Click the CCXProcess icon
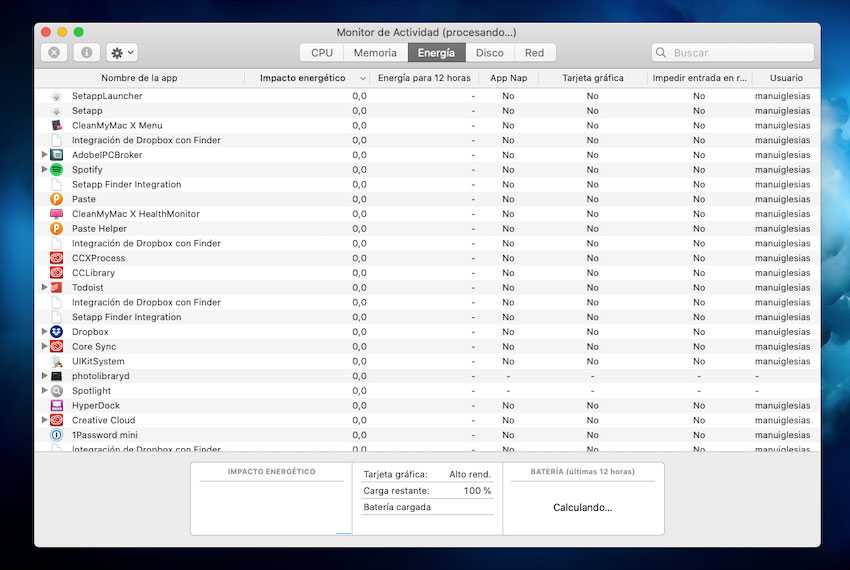Viewport: 850px width, 570px height. (x=56, y=258)
